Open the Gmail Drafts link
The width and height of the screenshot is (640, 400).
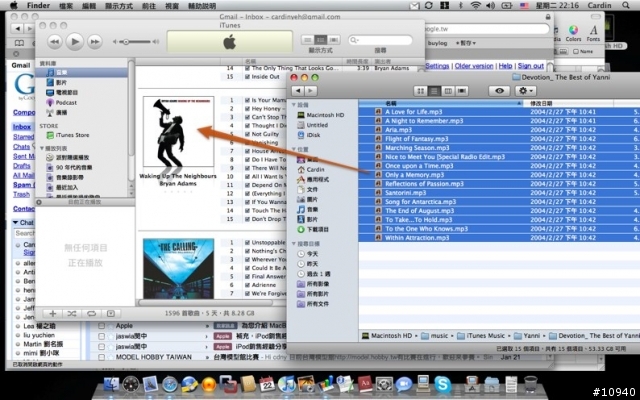point(22,166)
